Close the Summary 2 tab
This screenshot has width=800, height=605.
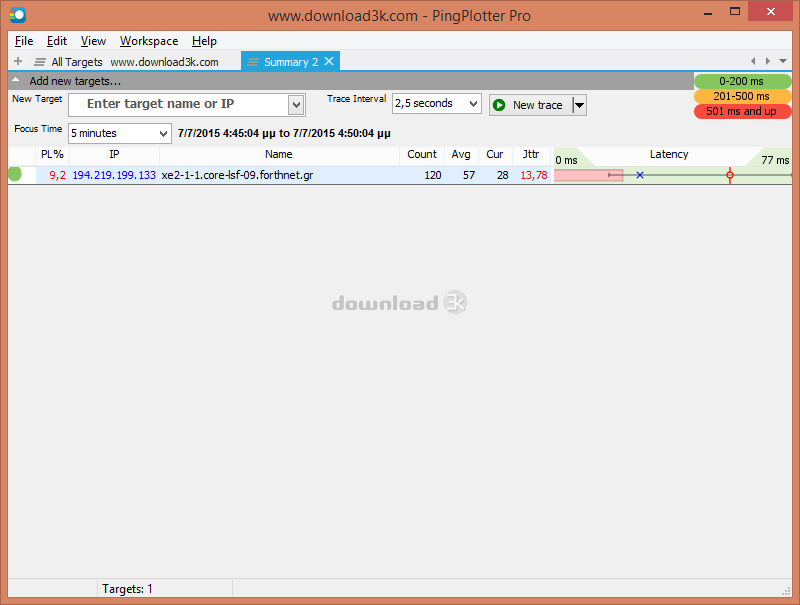329,61
